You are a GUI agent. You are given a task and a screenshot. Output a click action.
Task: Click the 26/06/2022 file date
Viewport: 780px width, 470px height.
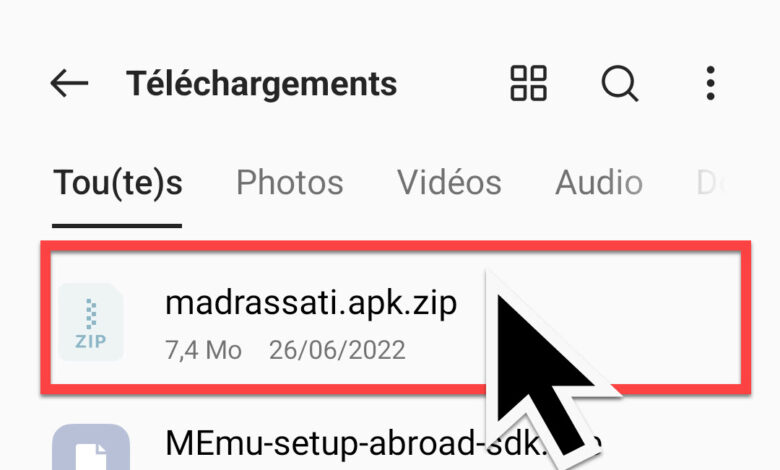tap(337, 350)
